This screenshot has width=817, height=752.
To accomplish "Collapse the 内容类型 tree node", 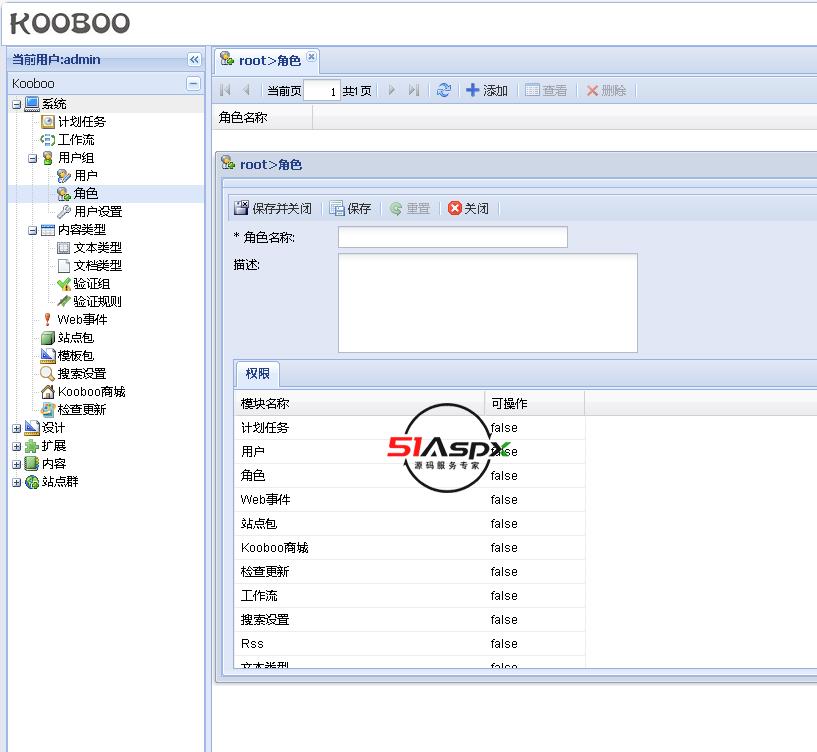I will (x=32, y=230).
